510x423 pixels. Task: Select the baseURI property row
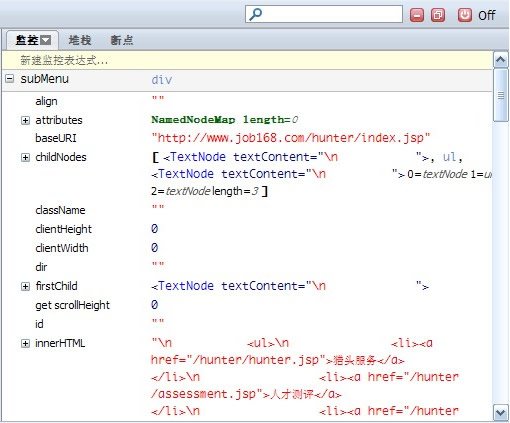coord(247,138)
